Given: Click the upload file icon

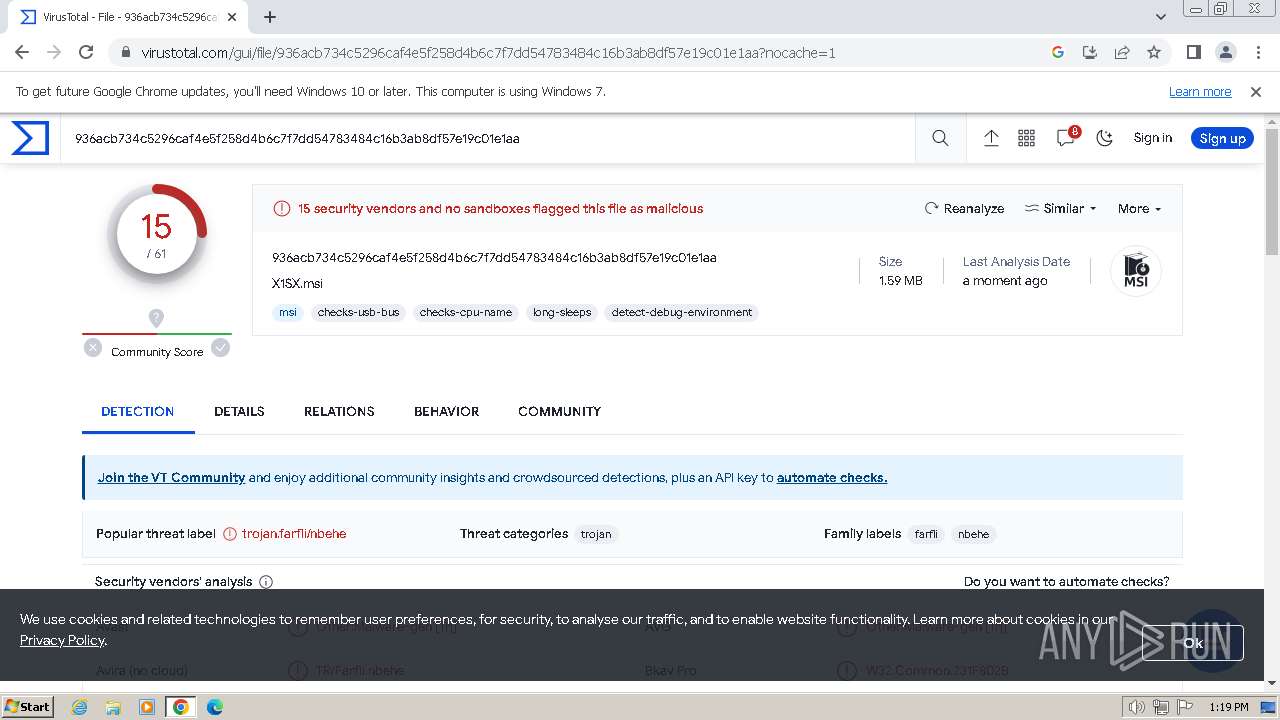Looking at the screenshot, I should (x=991, y=138).
